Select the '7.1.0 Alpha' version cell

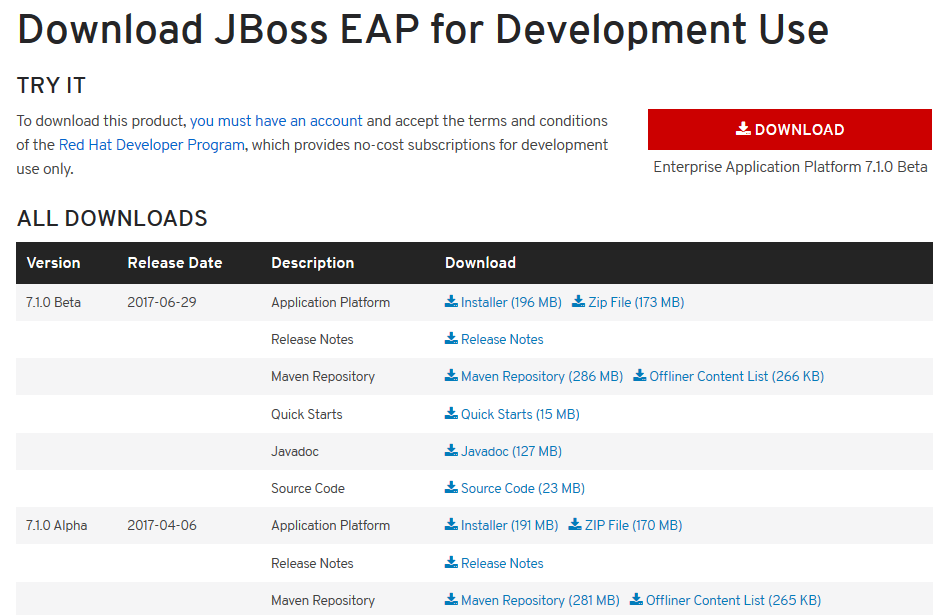57,525
